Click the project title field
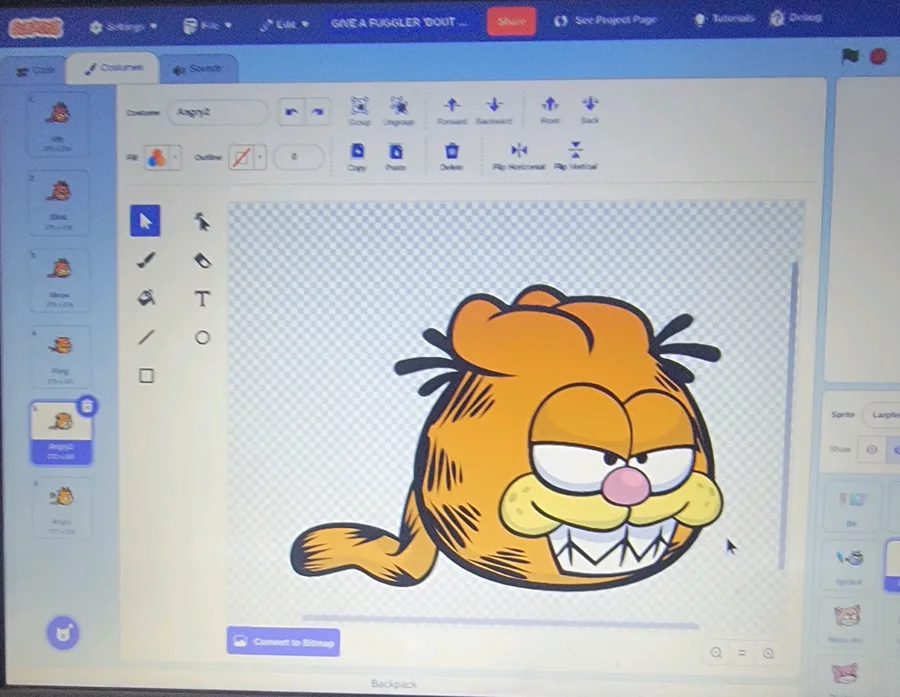Viewport: 900px width, 697px height. coord(402,23)
